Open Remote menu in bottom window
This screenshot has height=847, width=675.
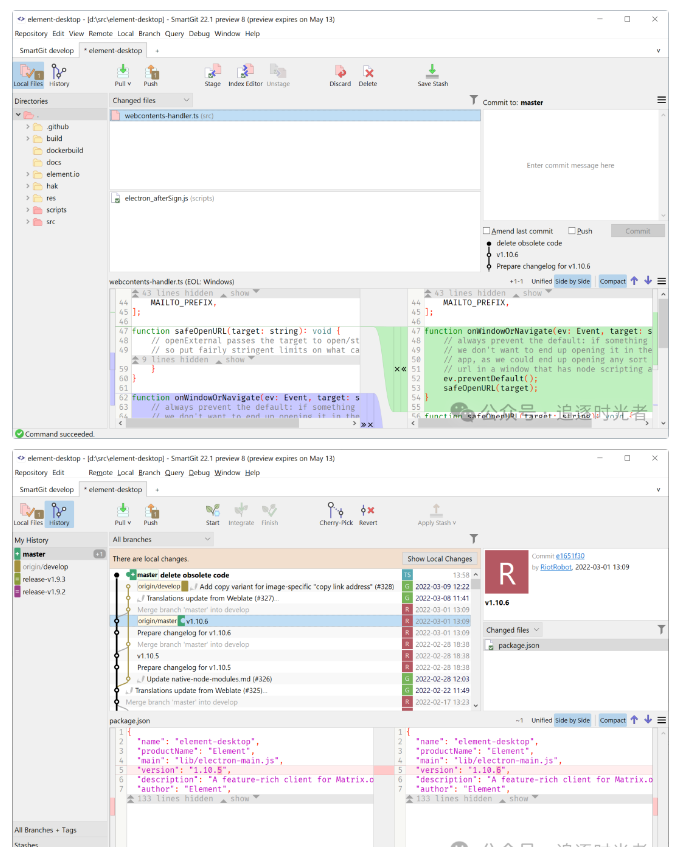tap(100, 473)
